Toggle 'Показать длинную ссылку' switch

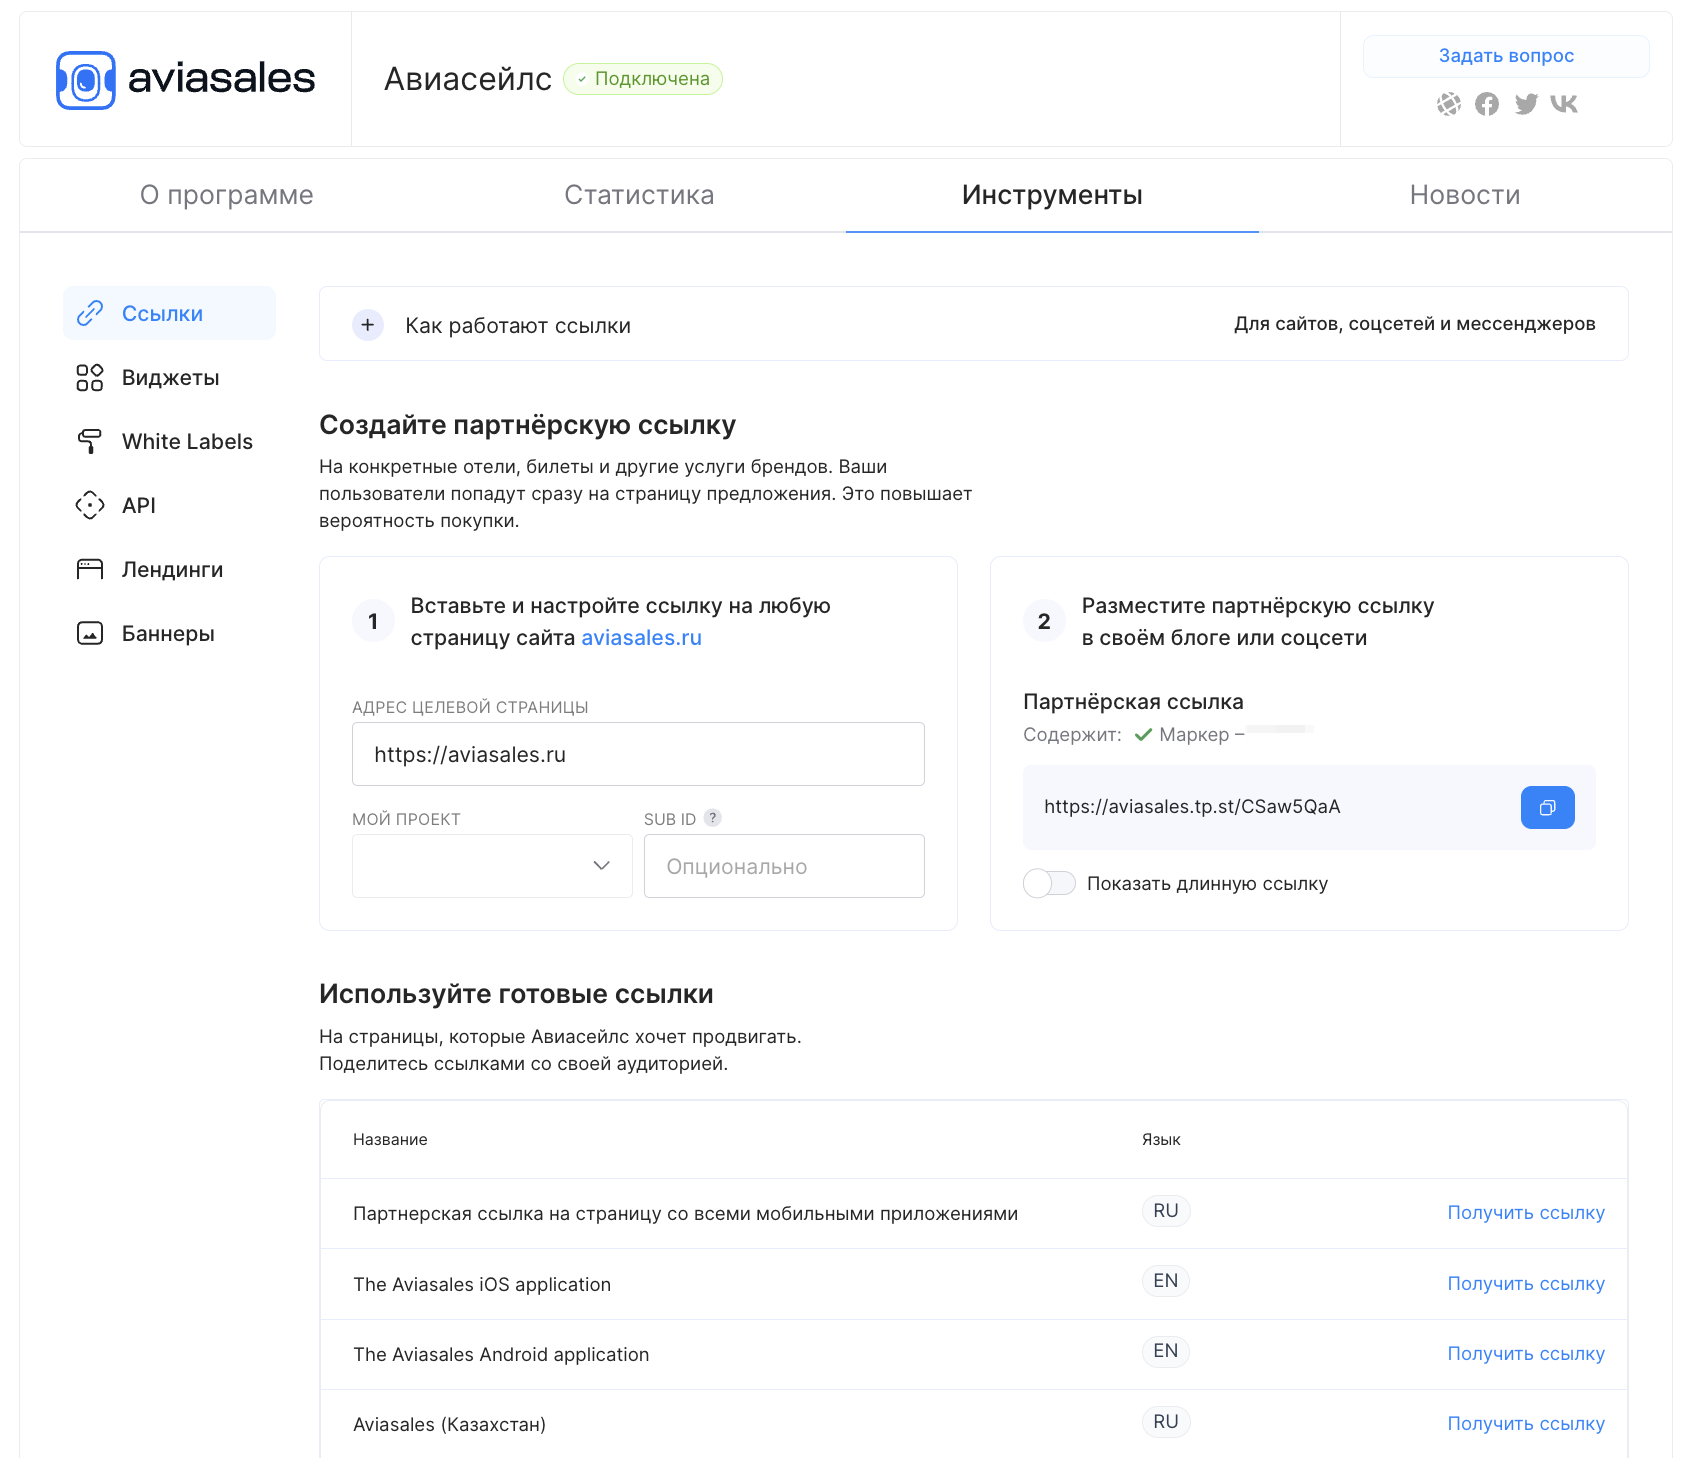tap(1049, 883)
